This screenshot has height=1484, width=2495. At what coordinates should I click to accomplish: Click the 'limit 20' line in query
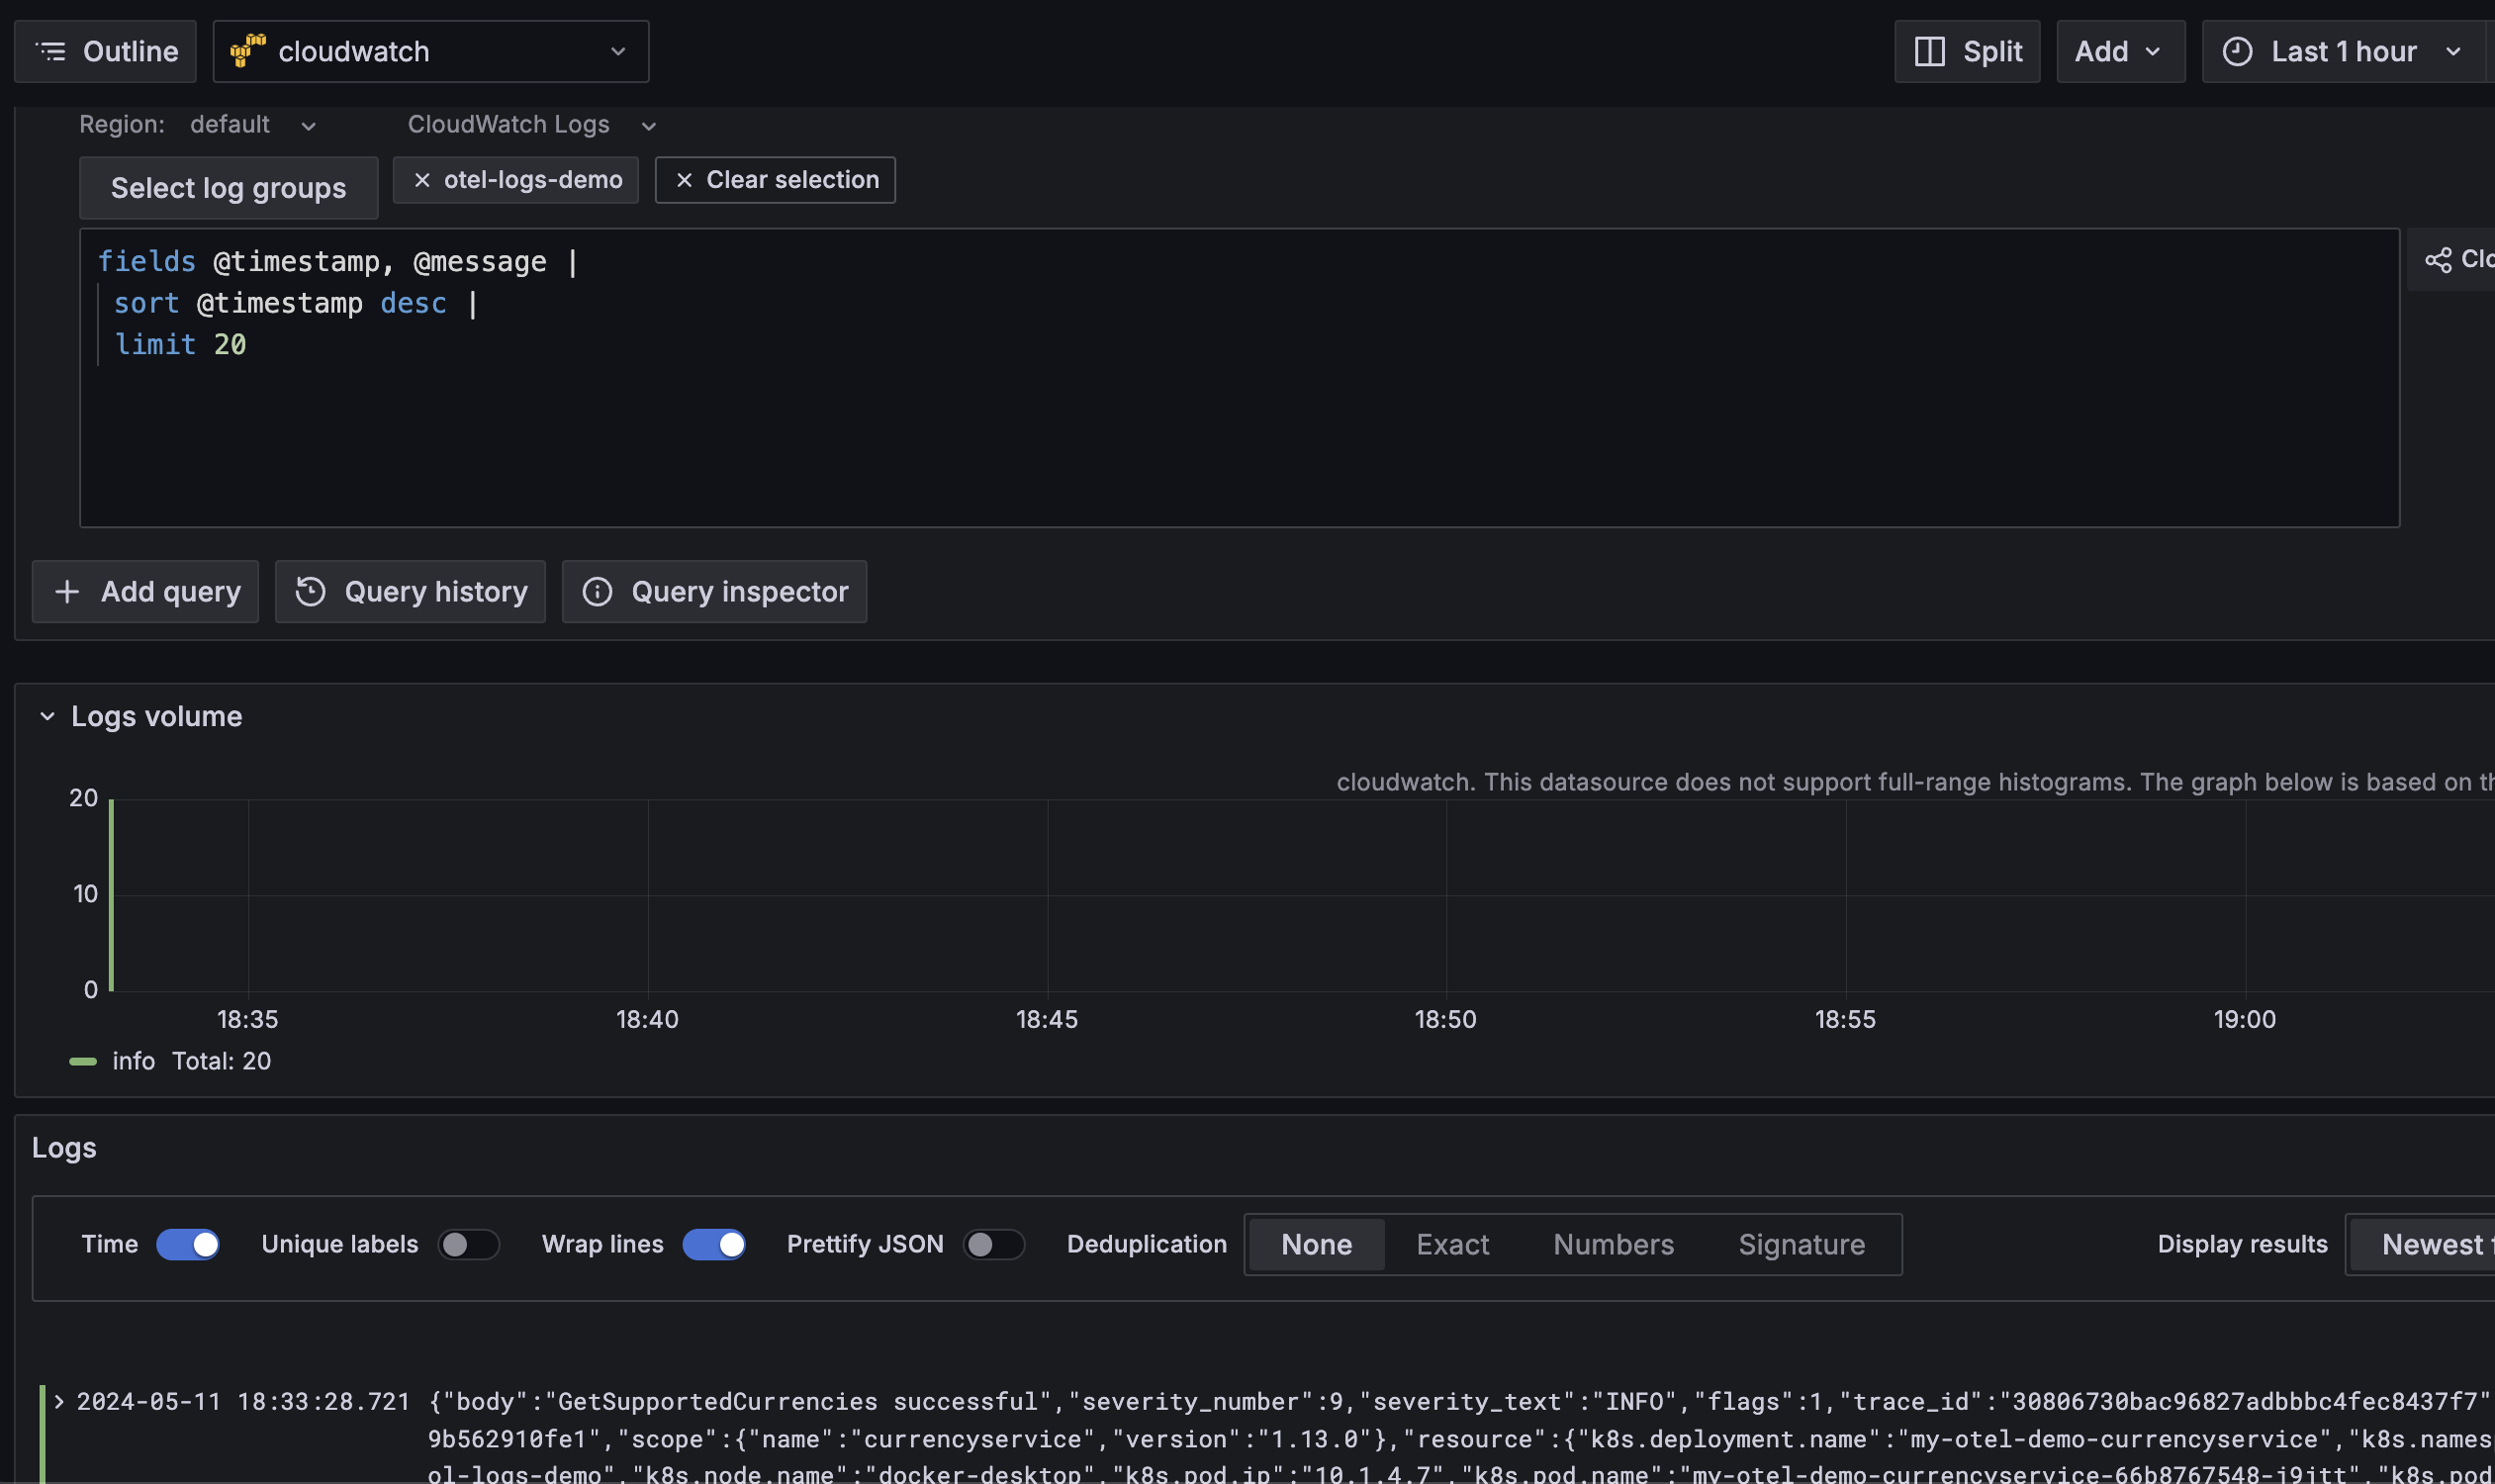click(180, 345)
